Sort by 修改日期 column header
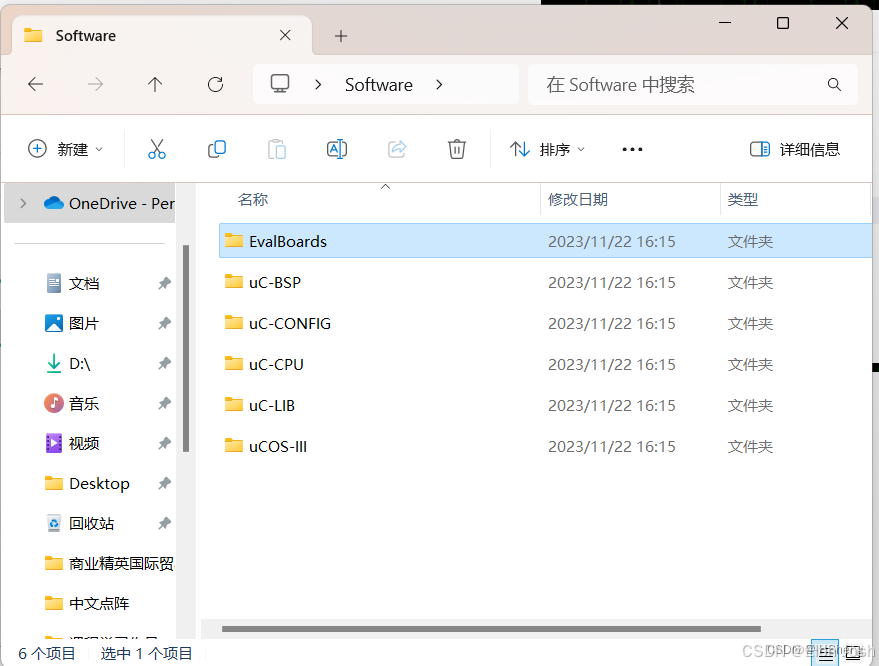Screen dimensions: 879x666 coord(578,200)
